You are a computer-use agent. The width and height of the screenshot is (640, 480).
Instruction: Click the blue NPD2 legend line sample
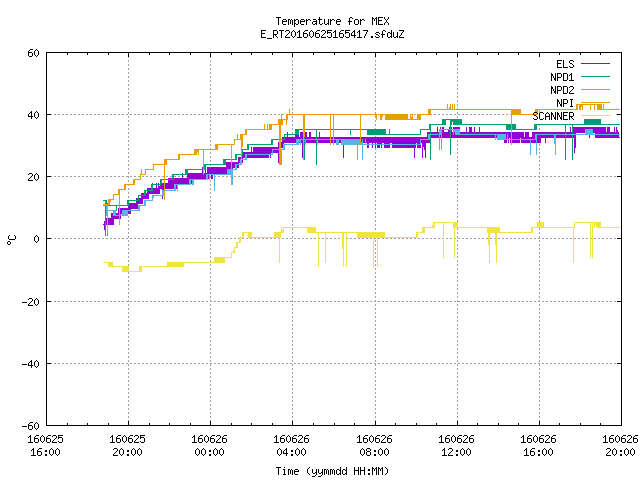[595, 89]
